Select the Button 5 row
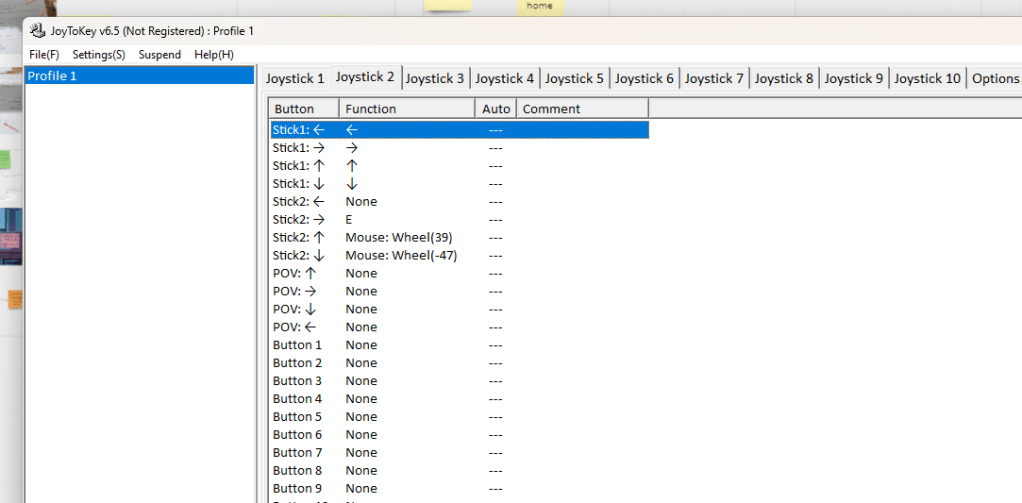The width and height of the screenshot is (1022, 503). (x=460, y=416)
